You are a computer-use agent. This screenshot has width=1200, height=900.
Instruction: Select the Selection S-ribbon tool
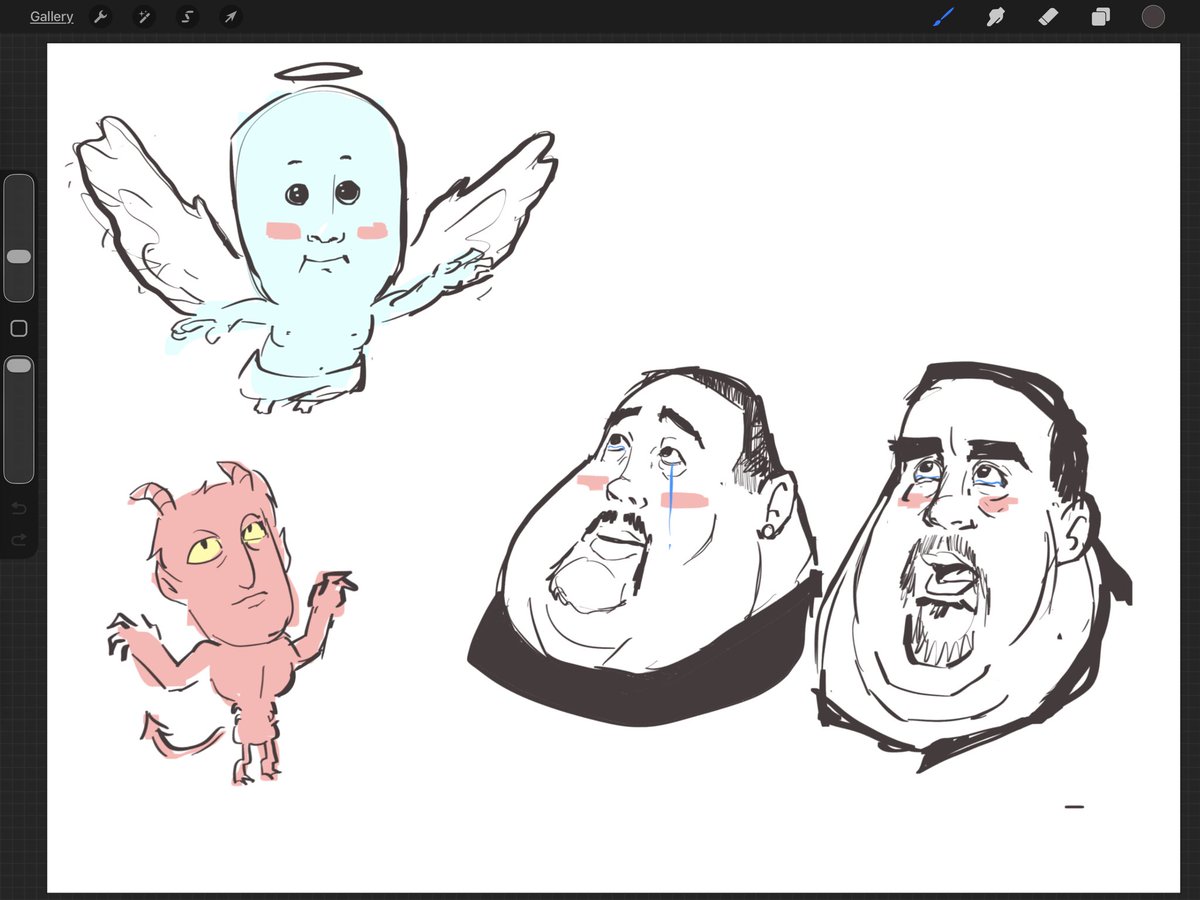tap(187, 16)
